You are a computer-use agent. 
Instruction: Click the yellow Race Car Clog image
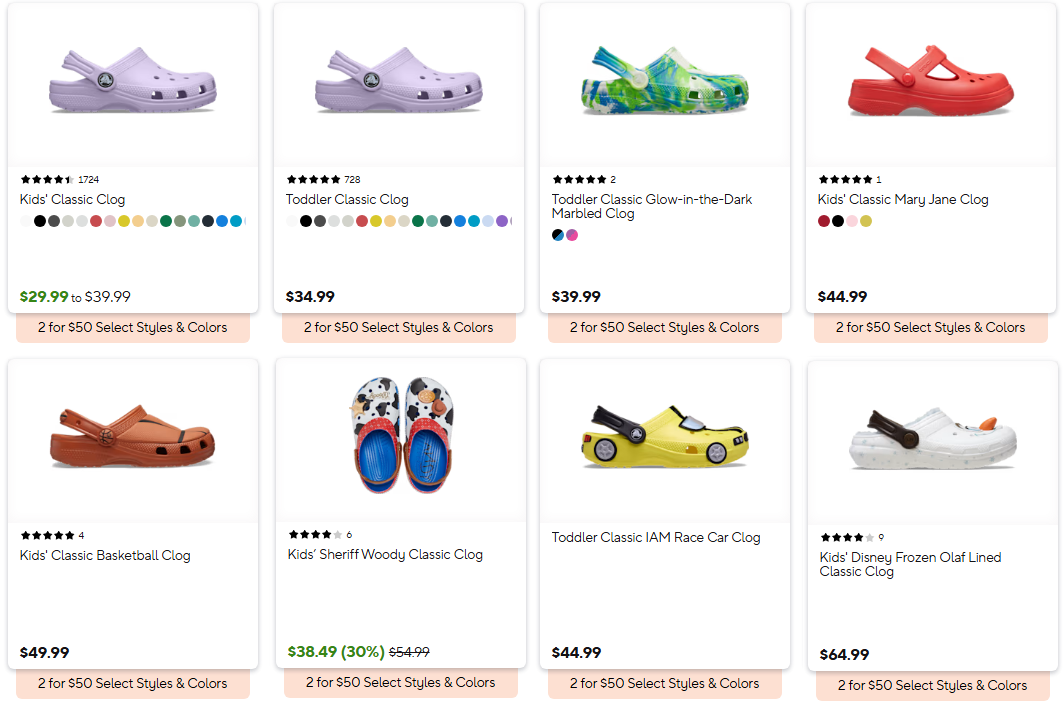(664, 440)
